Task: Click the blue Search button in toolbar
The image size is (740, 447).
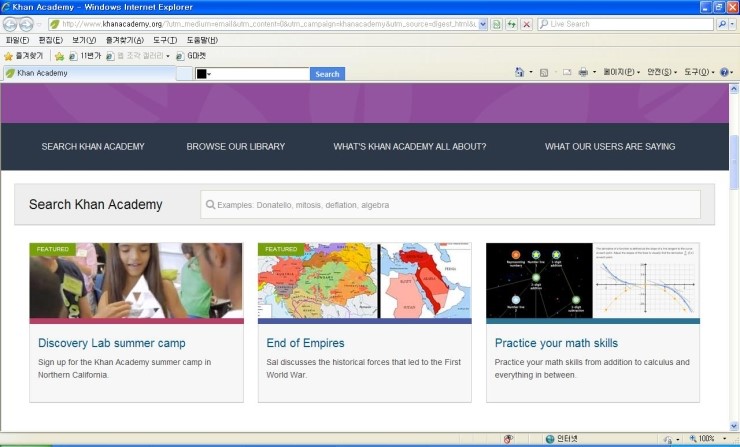Action: pyautogui.click(x=327, y=74)
